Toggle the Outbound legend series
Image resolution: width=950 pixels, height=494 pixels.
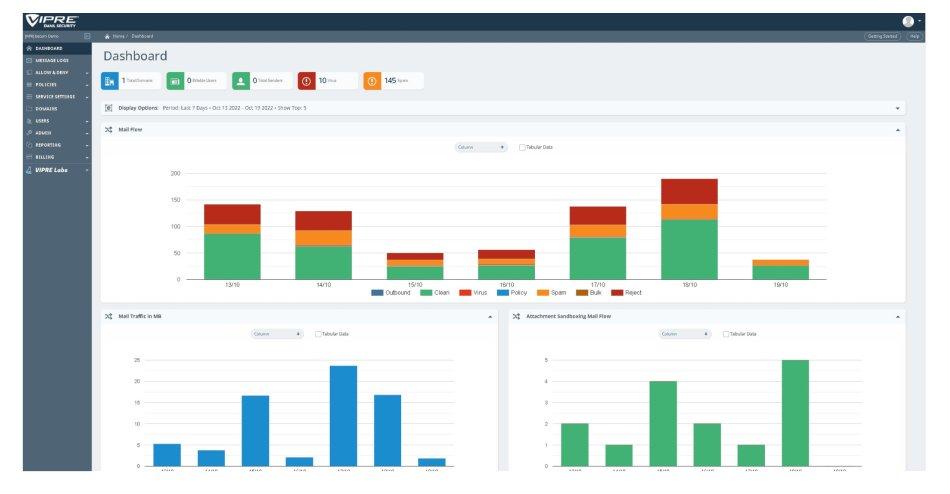point(391,293)
